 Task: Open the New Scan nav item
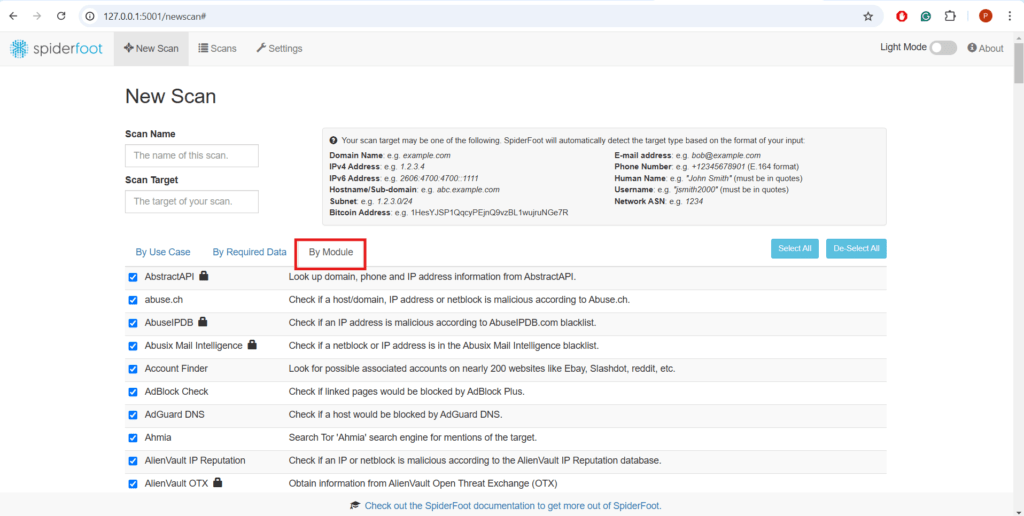[151, 48]
